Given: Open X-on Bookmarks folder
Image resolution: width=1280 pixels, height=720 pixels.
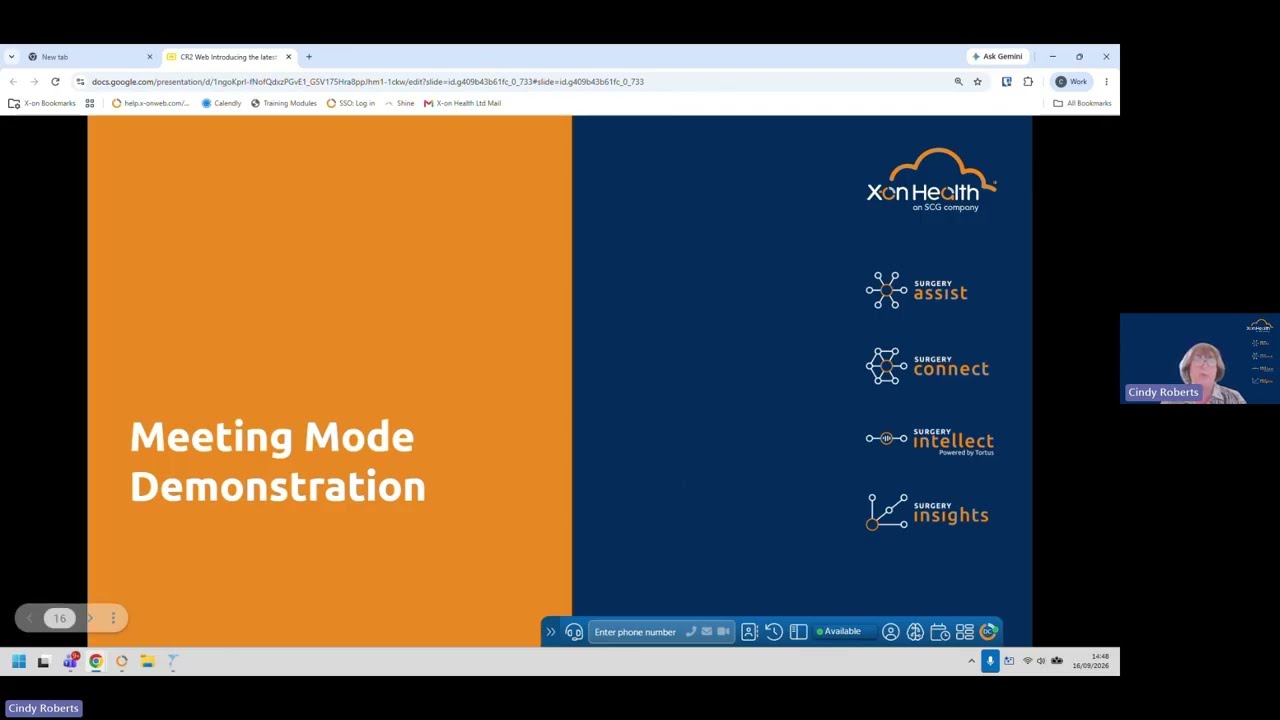Looking at the screenshot, I should pos(42,103).
